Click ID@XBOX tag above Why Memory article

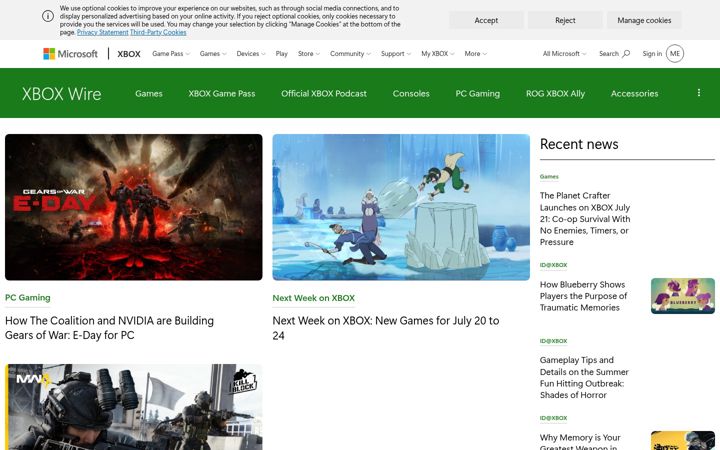(x=553, y=418)
